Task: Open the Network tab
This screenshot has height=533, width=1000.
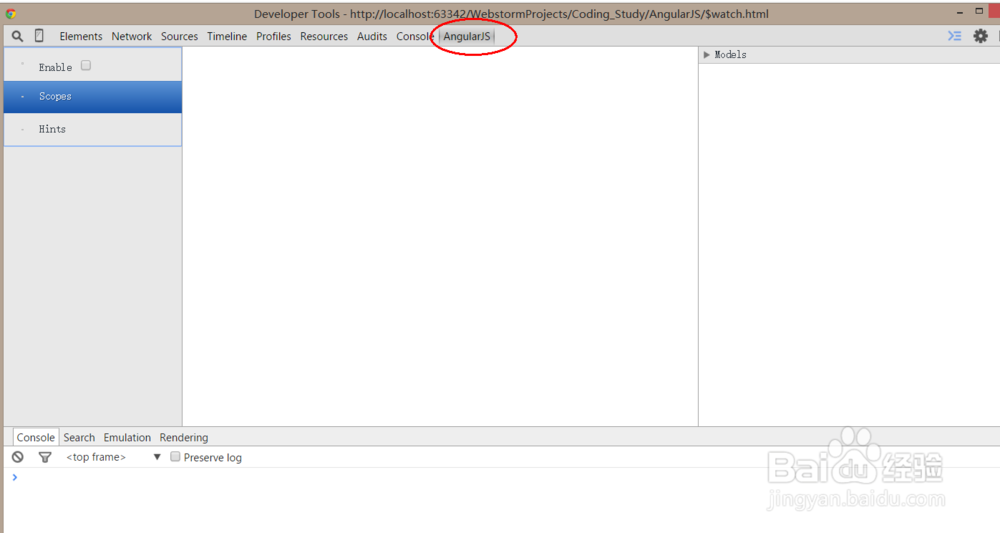Action: tap(131, 36)
